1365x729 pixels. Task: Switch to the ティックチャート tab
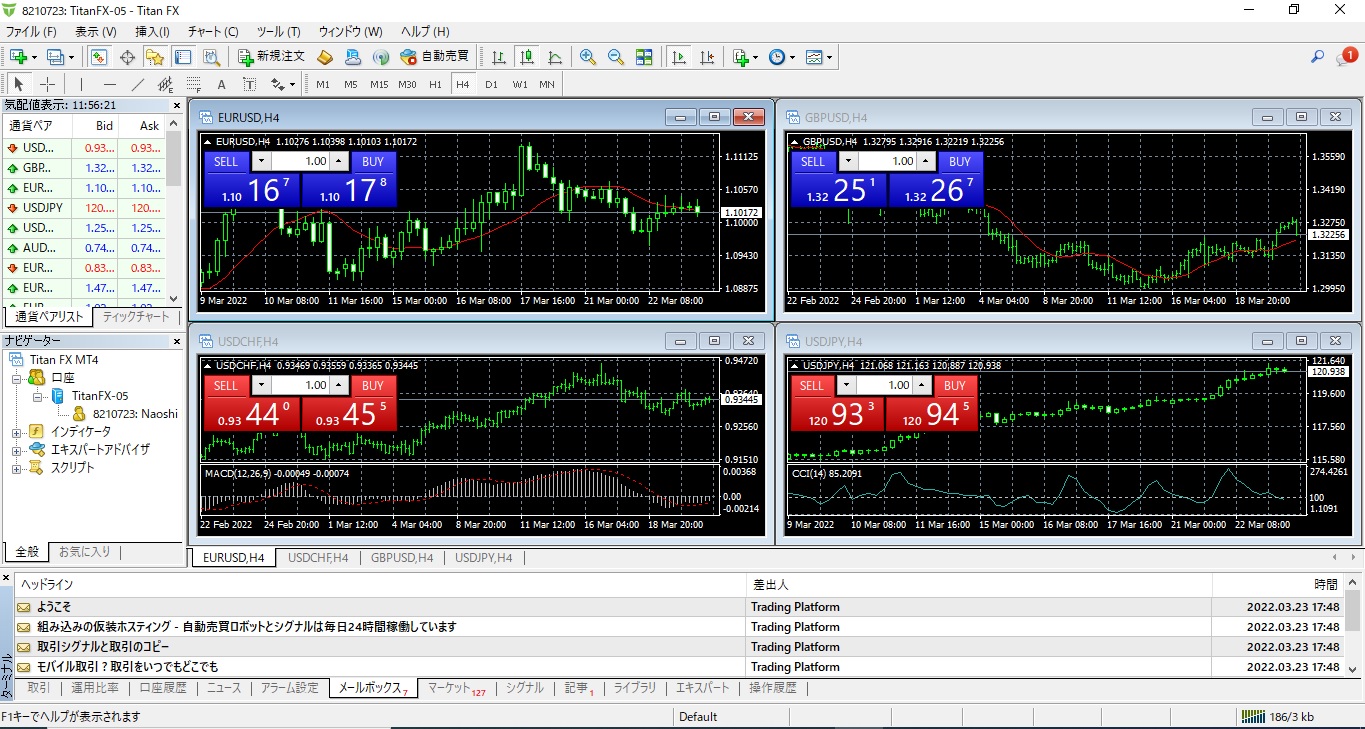136,317
